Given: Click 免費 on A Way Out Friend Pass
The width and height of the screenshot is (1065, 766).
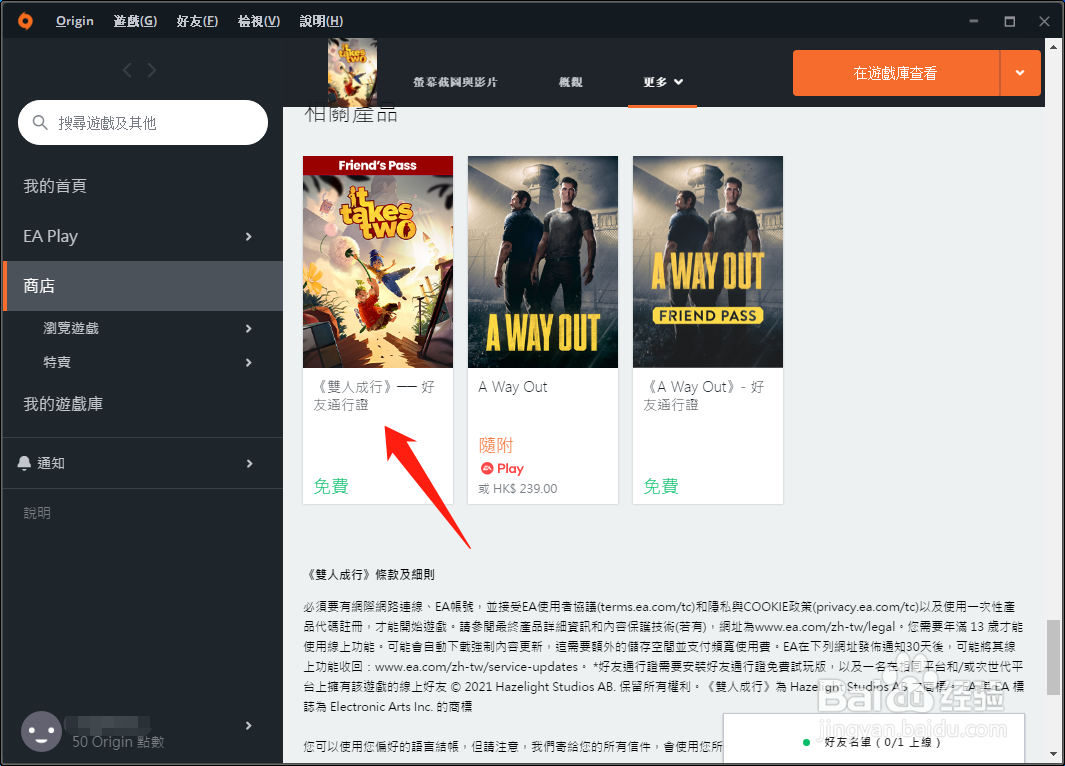Looking at the screenshot, I should coord(661,486).
